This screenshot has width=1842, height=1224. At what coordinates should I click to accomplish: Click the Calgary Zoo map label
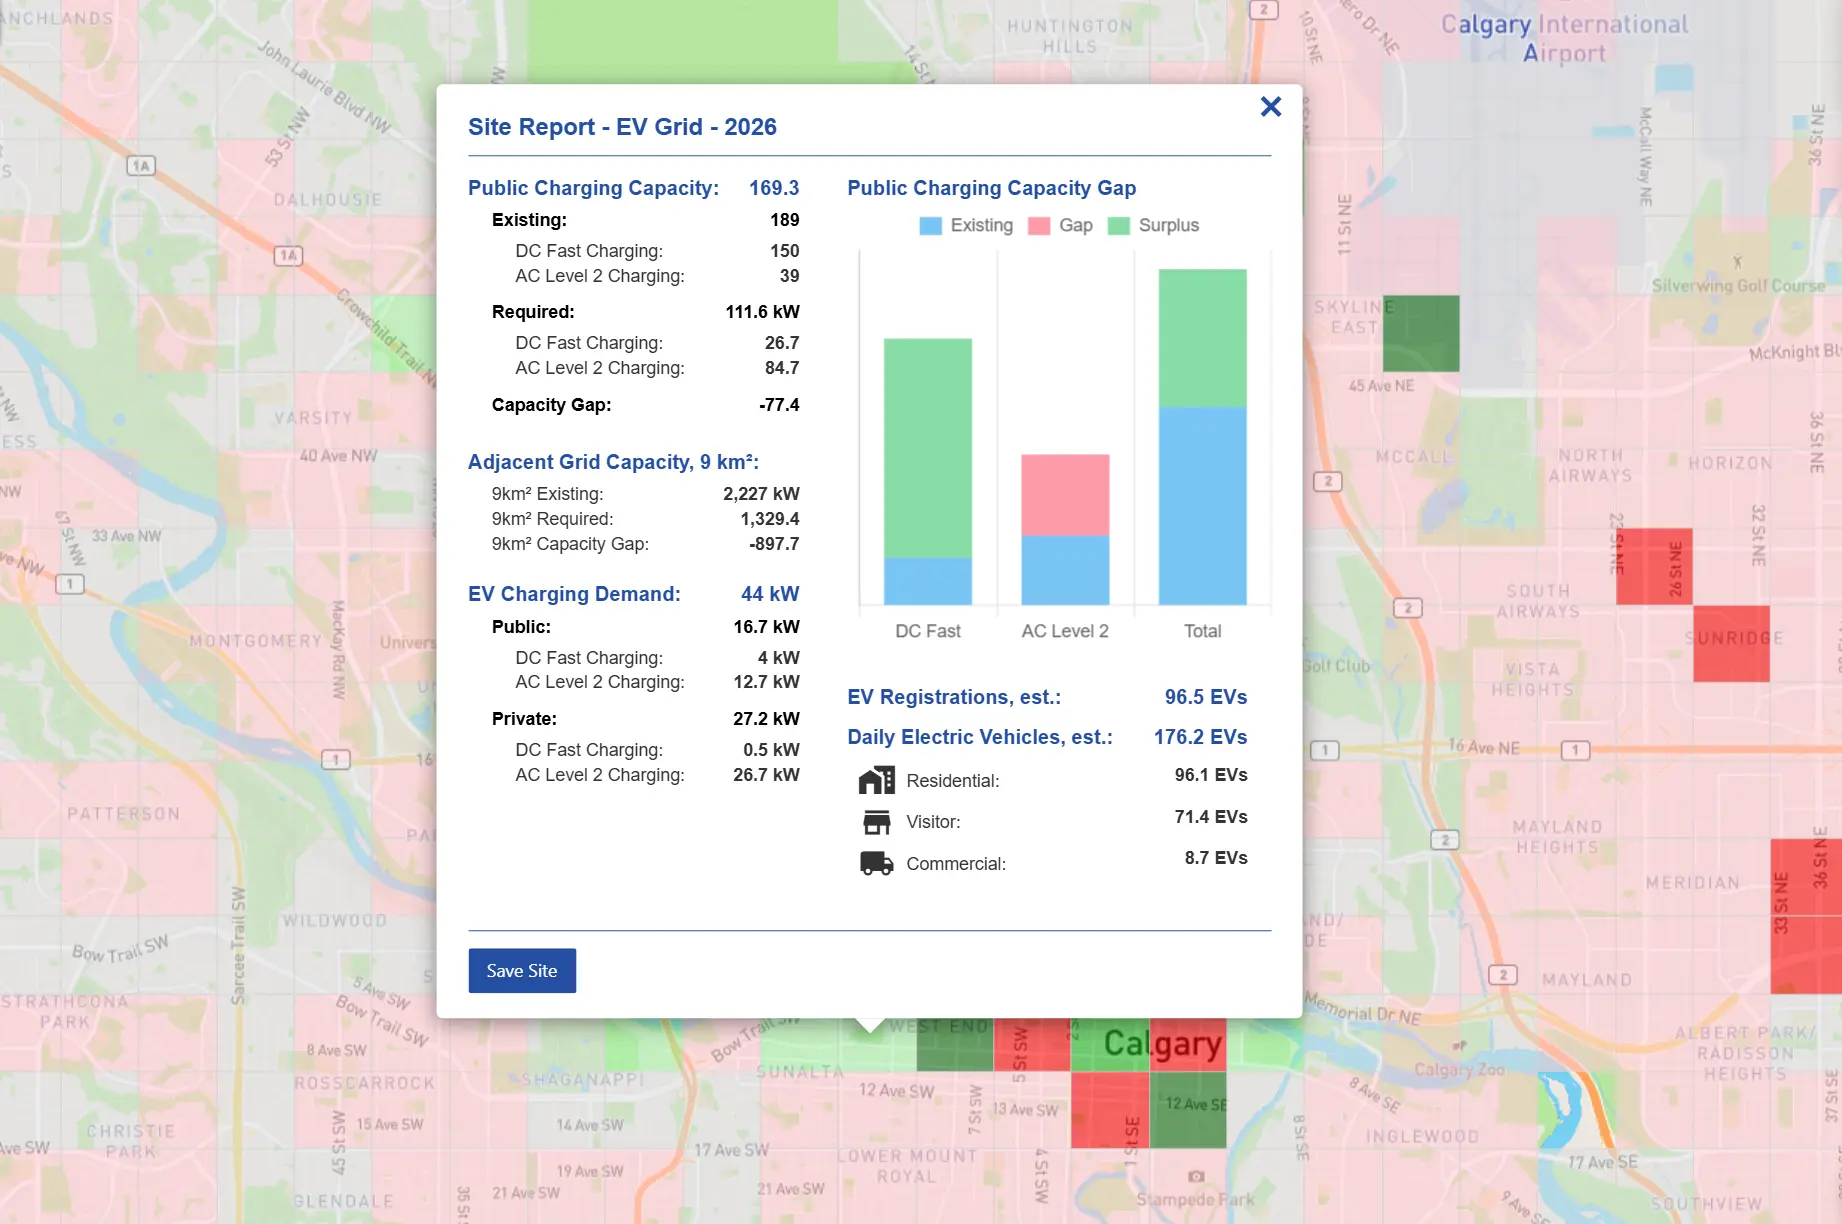(x=1459, y=1069)
